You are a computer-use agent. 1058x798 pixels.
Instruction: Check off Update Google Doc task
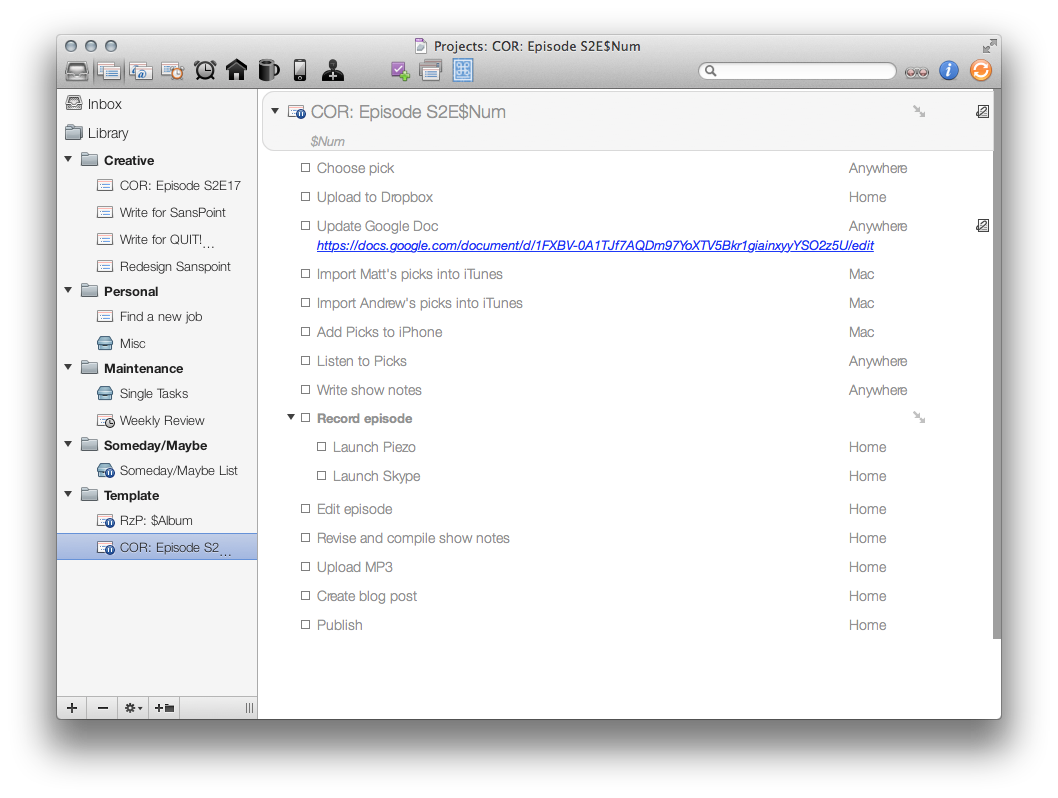306,225
